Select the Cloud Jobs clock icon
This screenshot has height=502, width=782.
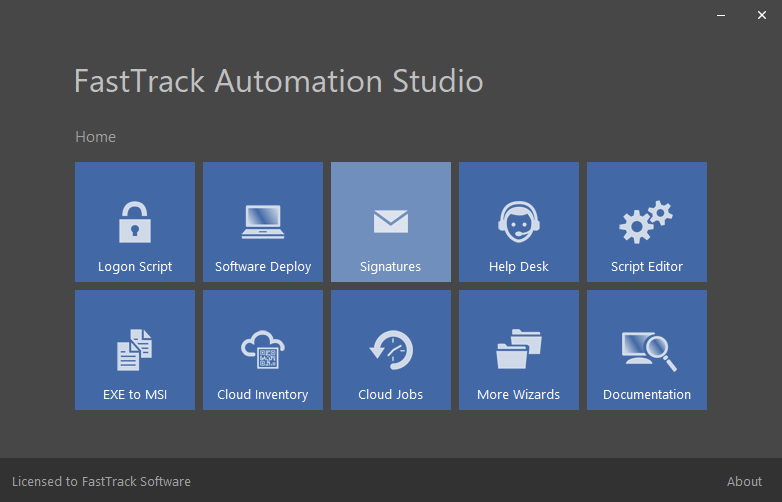coord(390,349)
